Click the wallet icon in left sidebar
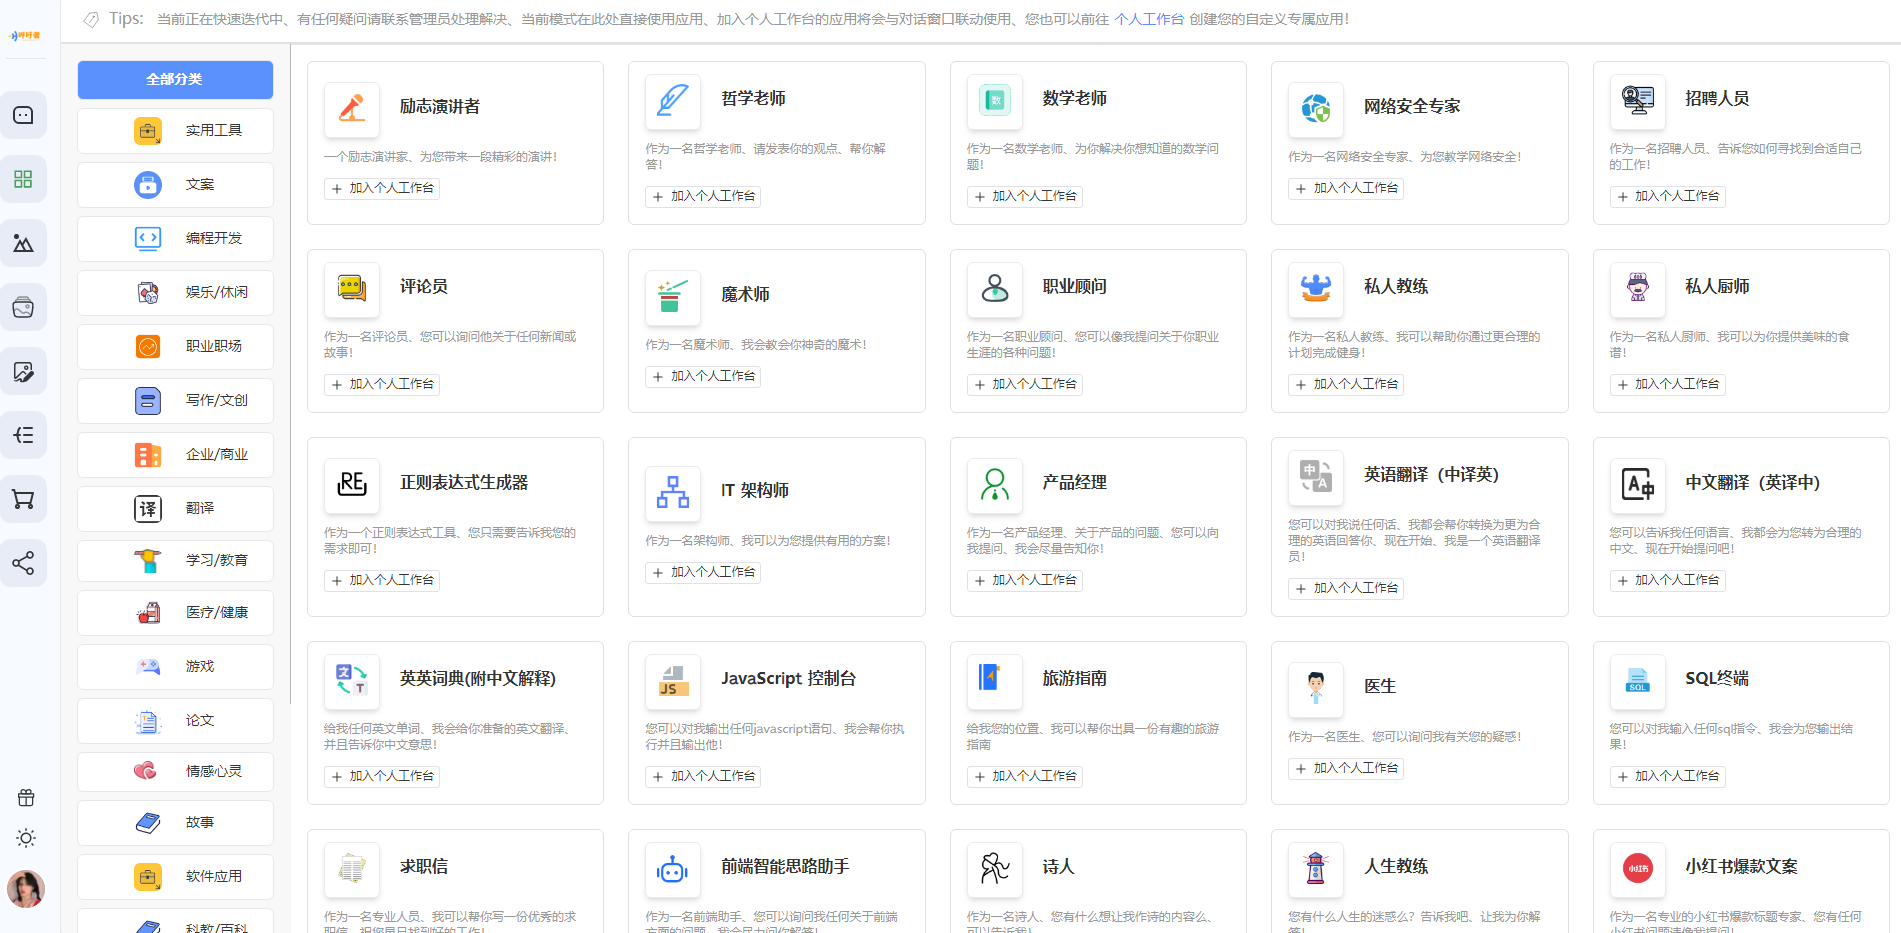The width and height of the screenshot is (1901, 933). pos(23,307)
